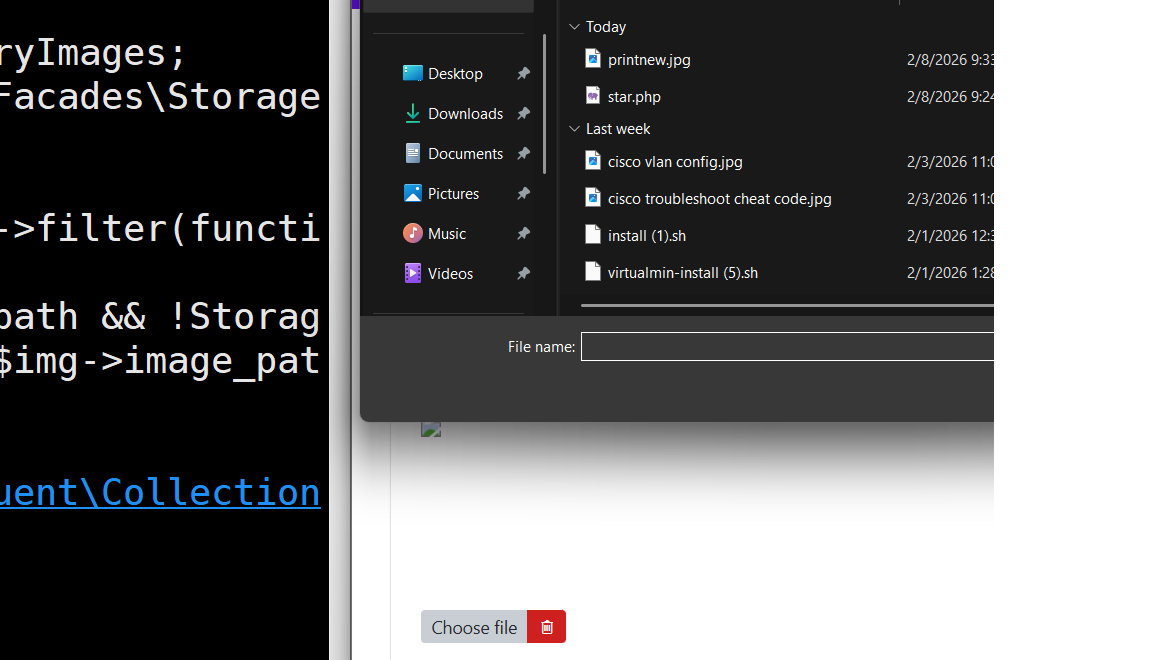Select the printnew.jpg file
The image size is (1152, 660).
pos(648,60)
